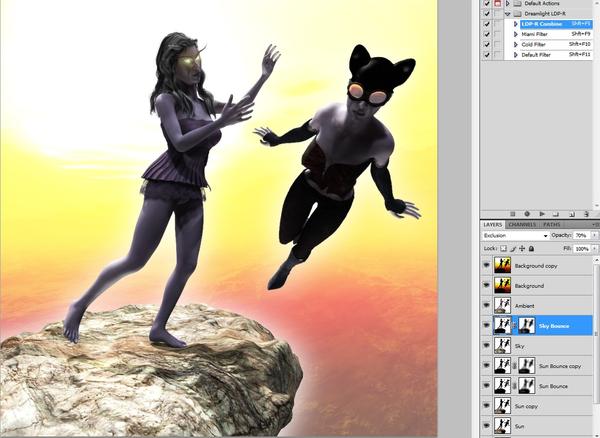Click the Background layer thumbnail
Viewport: 600px width, 438px height.
click(502, 285)
